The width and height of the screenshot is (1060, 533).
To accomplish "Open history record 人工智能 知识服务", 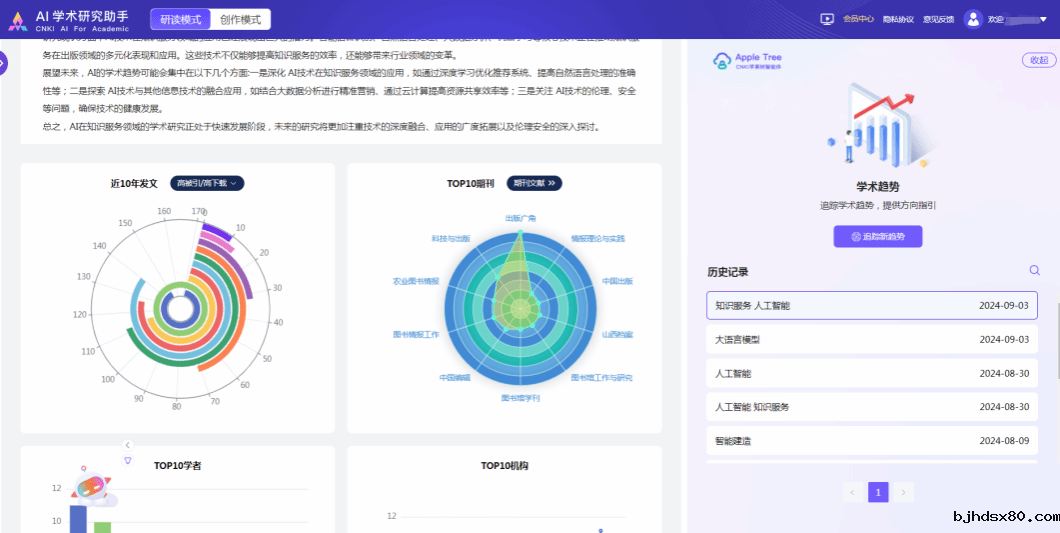I will pyautogui.click(x=871, y=407).
